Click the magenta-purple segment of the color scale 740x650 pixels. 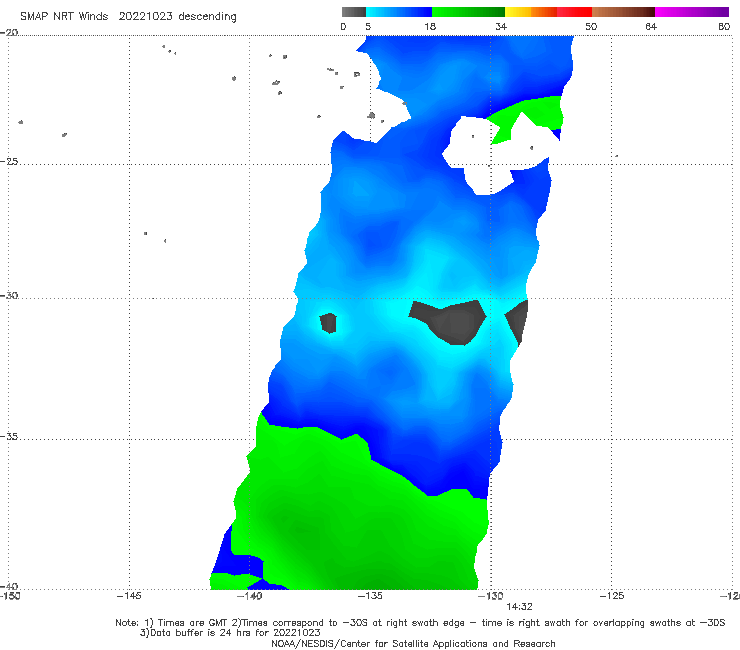tap(692, 12)
